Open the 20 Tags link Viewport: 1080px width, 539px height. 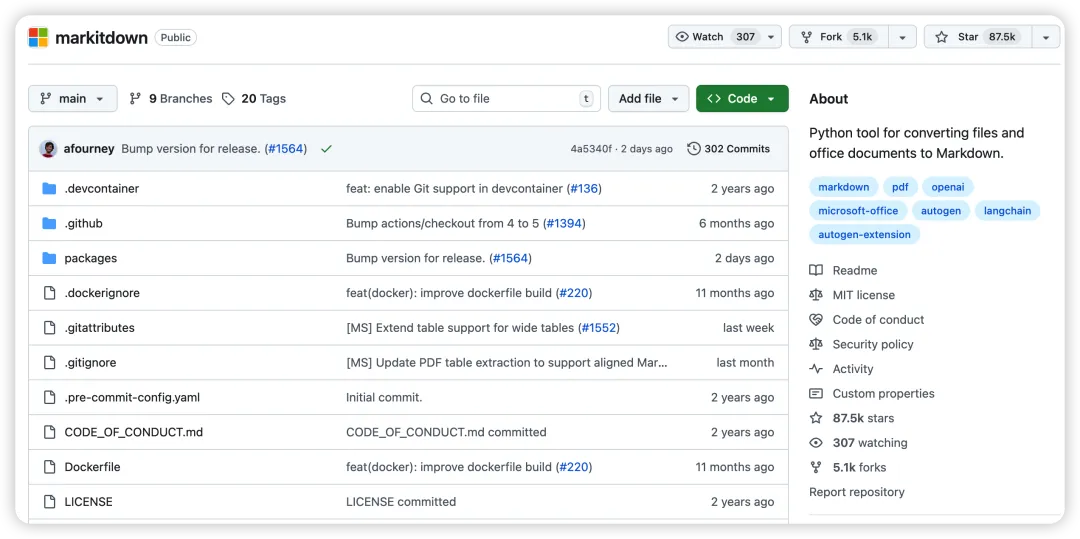254,99
